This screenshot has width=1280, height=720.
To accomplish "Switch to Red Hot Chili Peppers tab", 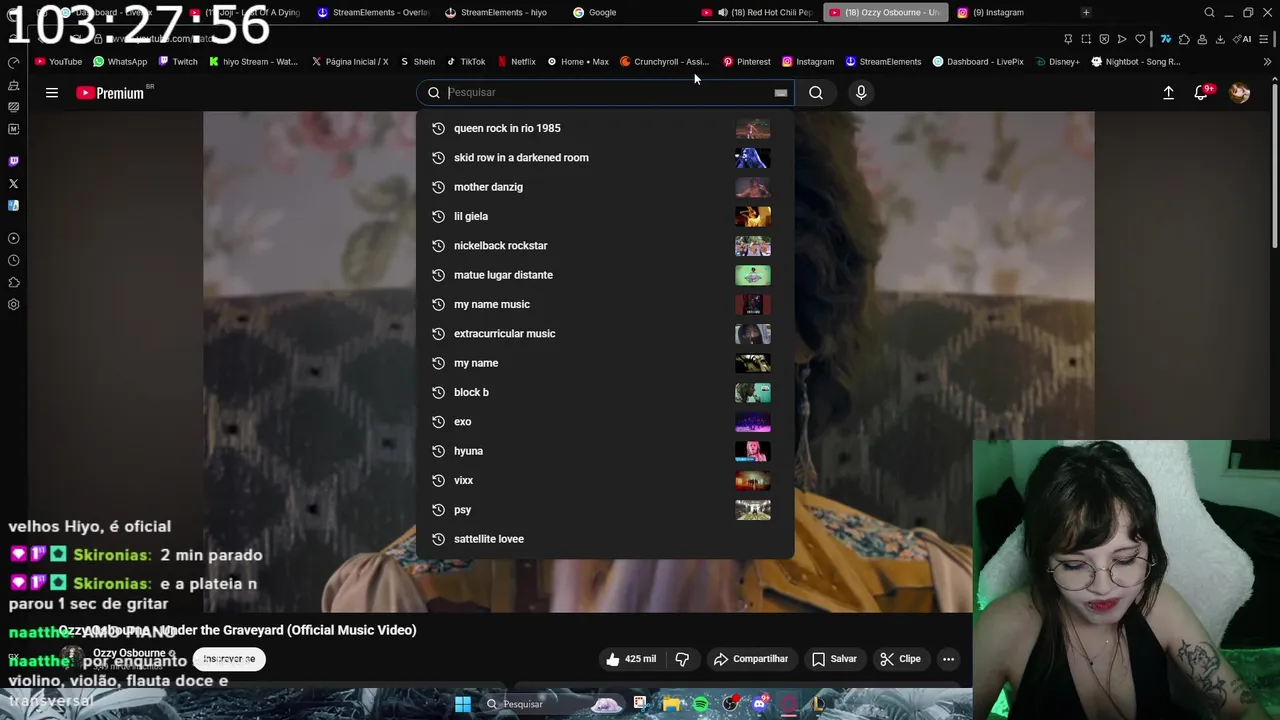I will (757, 12).
